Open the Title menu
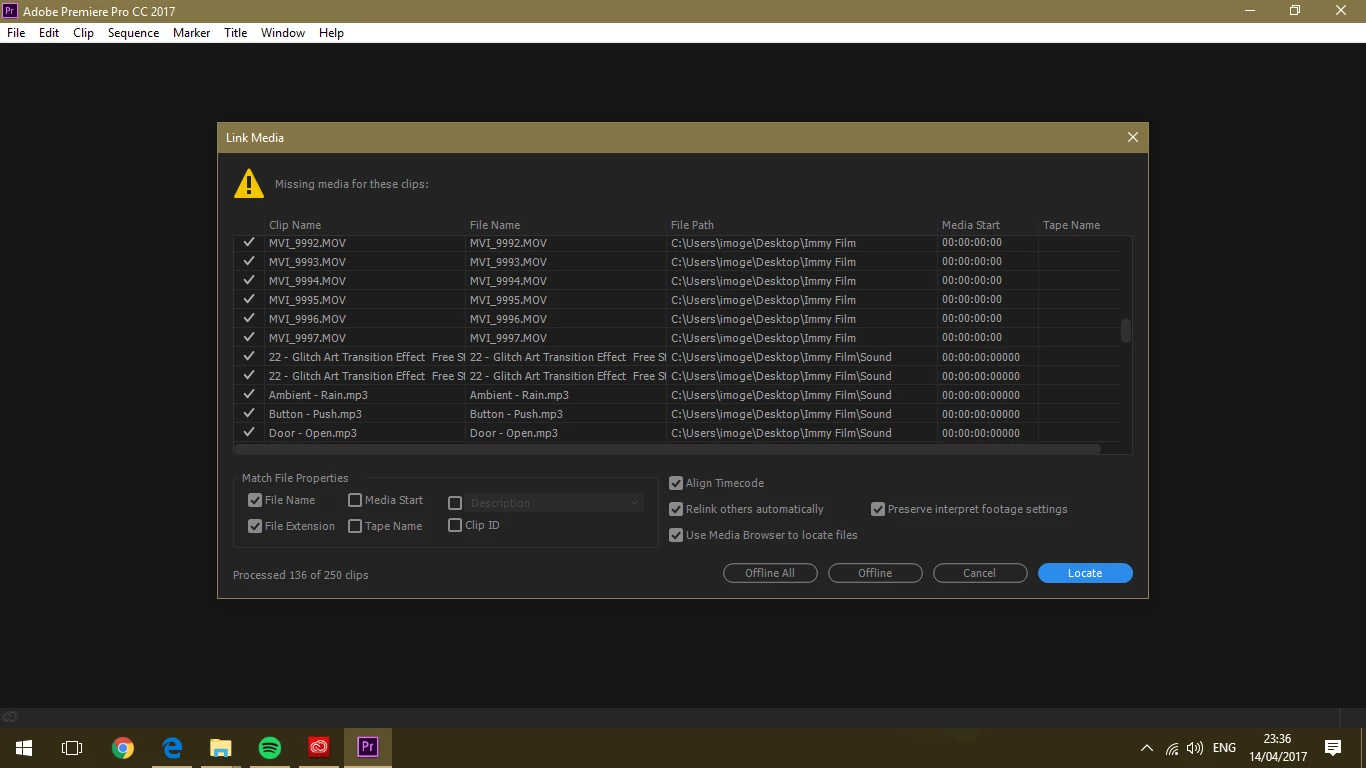Image resolution: width=1366 pixels, height=768 pixels. (236, 33)
